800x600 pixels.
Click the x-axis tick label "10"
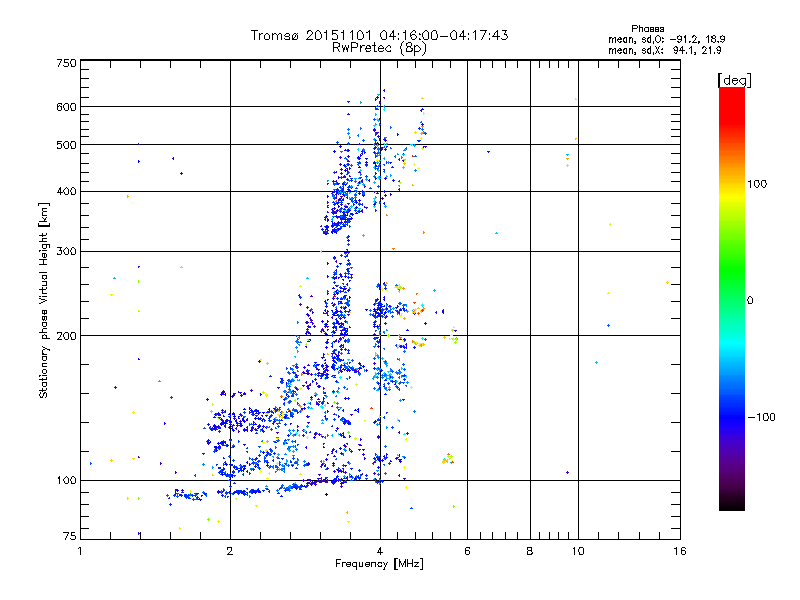coord(578,551)
